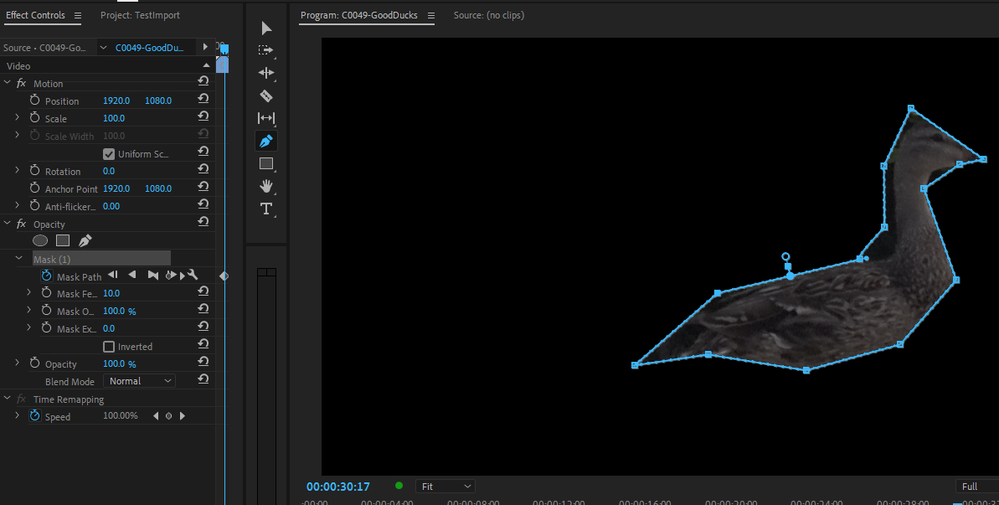
Task: Click the Mask Path keyframe diamond
Action: (224, 276)
